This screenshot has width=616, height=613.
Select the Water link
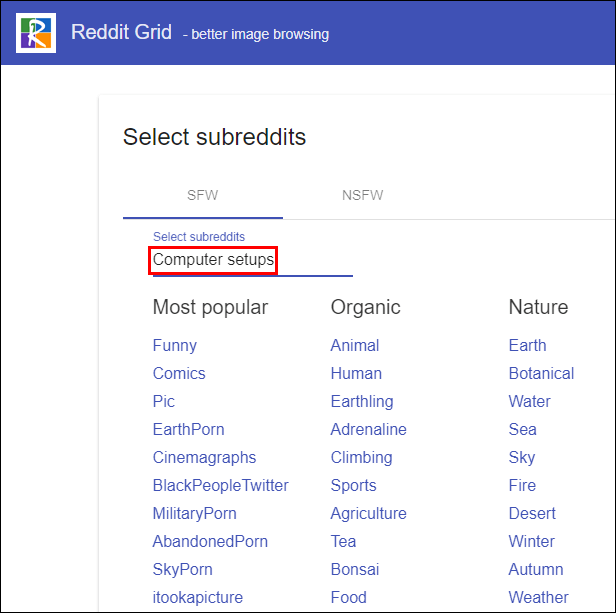pyautogui.click(x=530, y=402)
